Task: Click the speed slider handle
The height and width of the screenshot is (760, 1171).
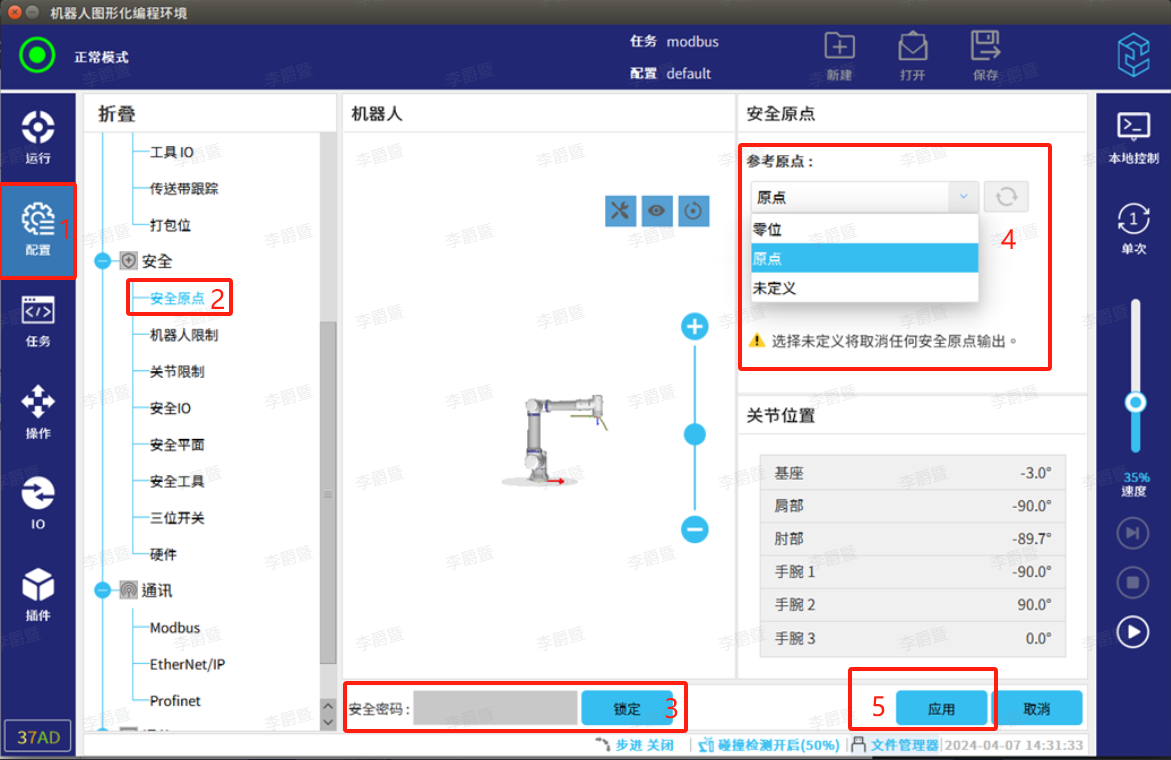Action: pyautogui.click(x=1135, y=402)
